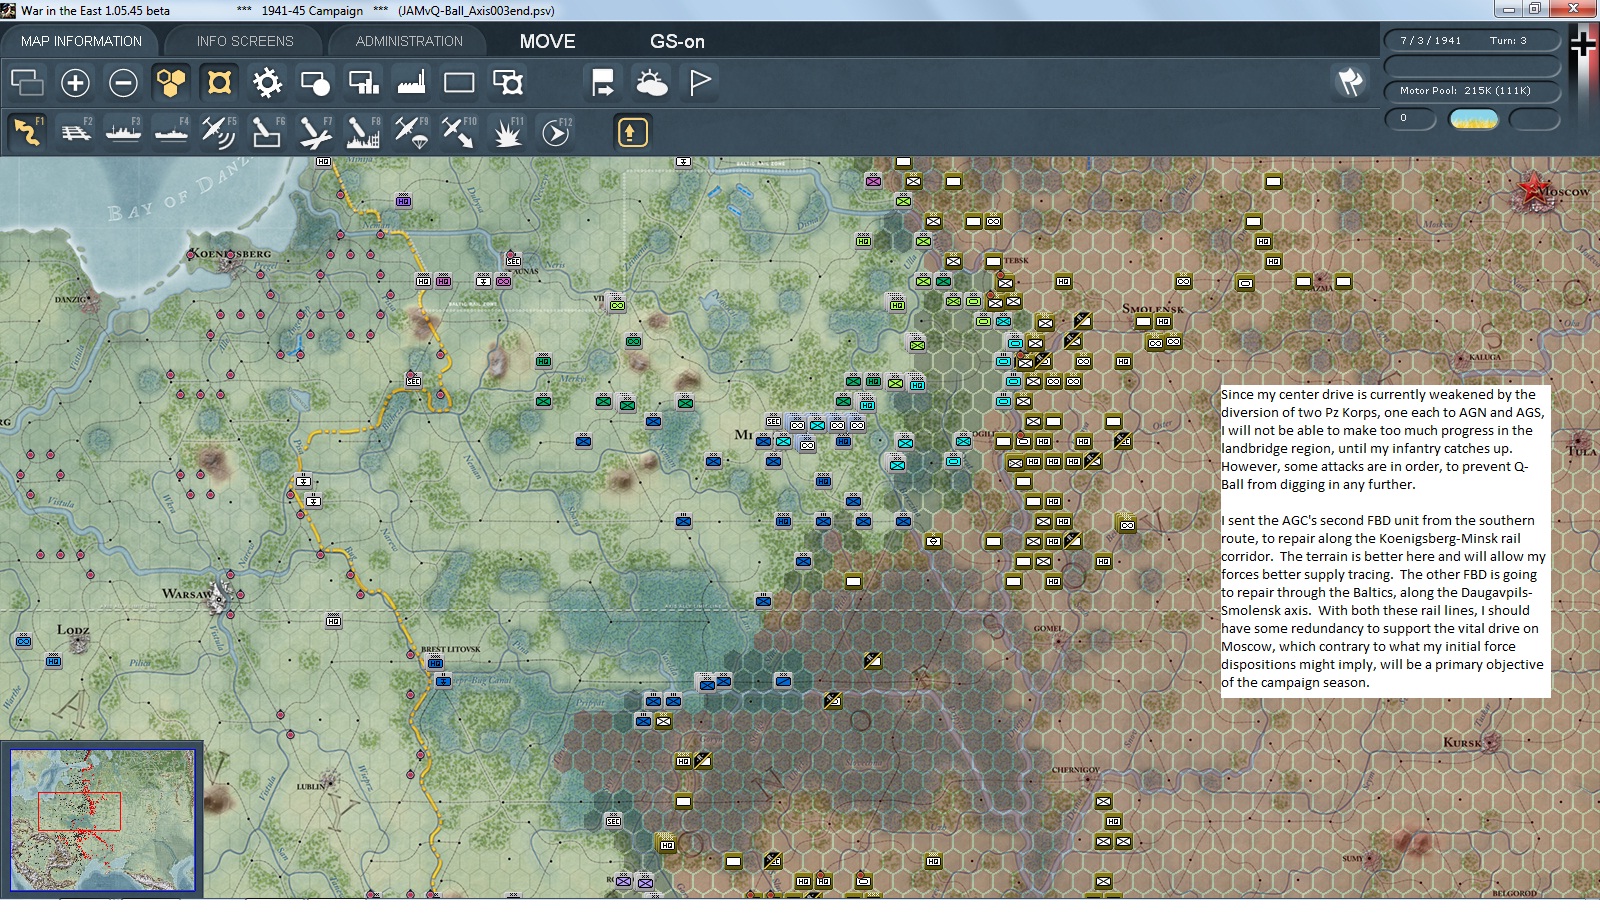Viewport: 1600px width, 921px height.
Task: Switch to the MAP INFORMATION tab
Action: click(x=81, y=41)
